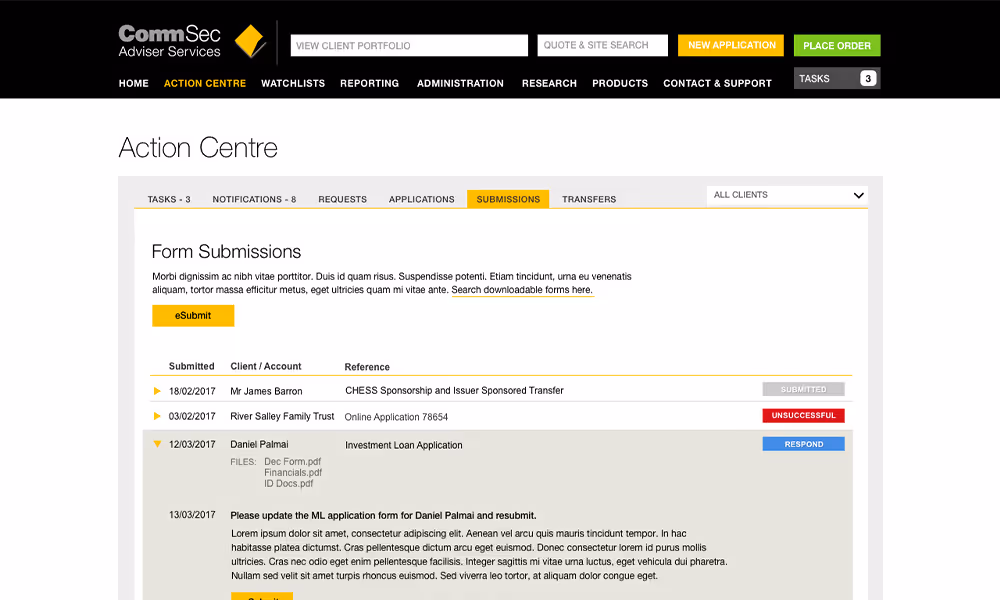The height and width of the screenshot is (600, 1000).
Task: Go to Watchlists menu
Action: point(293,84)
